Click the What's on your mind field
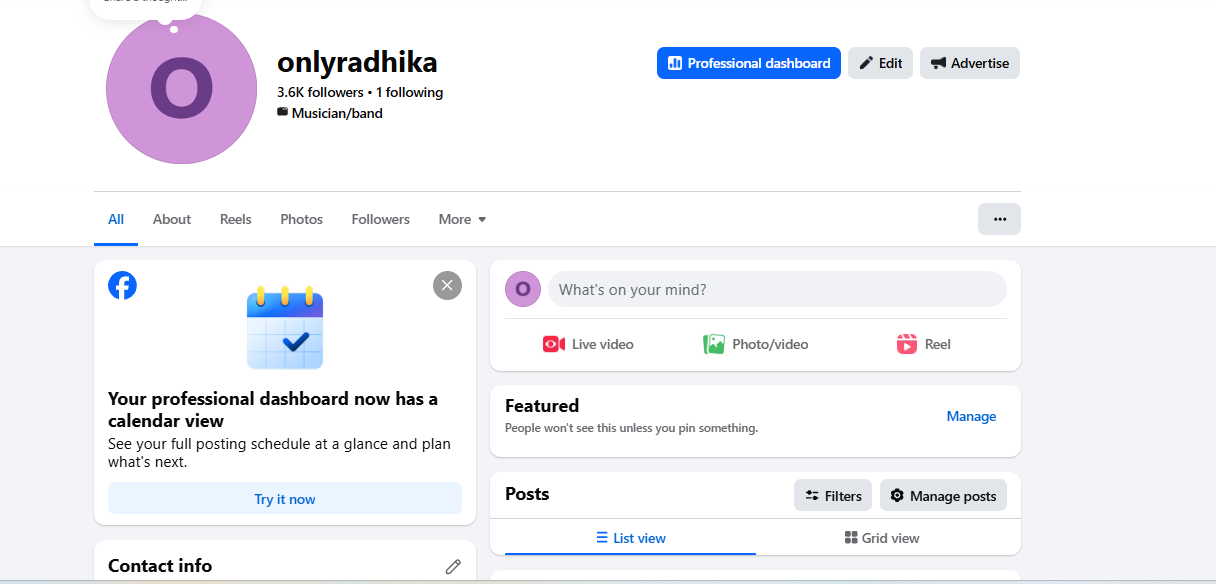Screen dimensions: 1216x584 777,289
